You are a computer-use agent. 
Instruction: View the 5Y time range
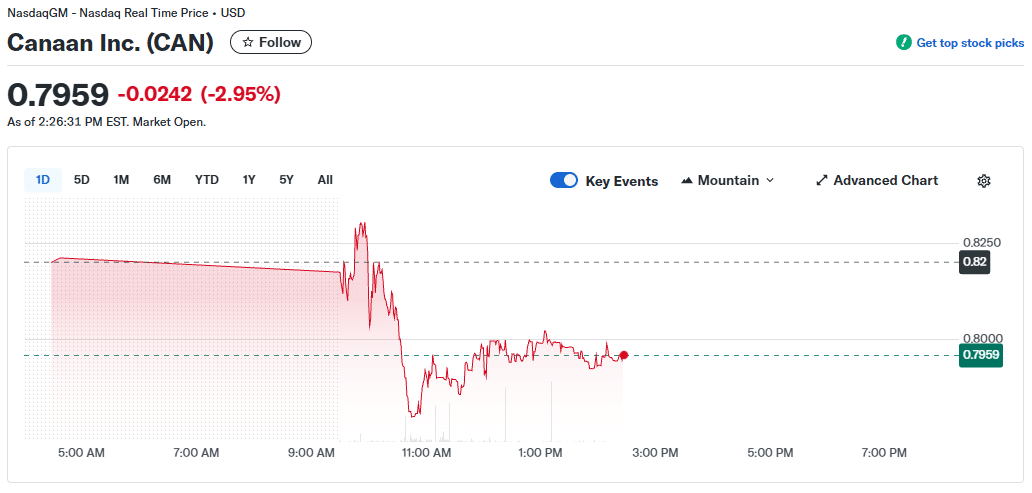(x=287, y=180)
